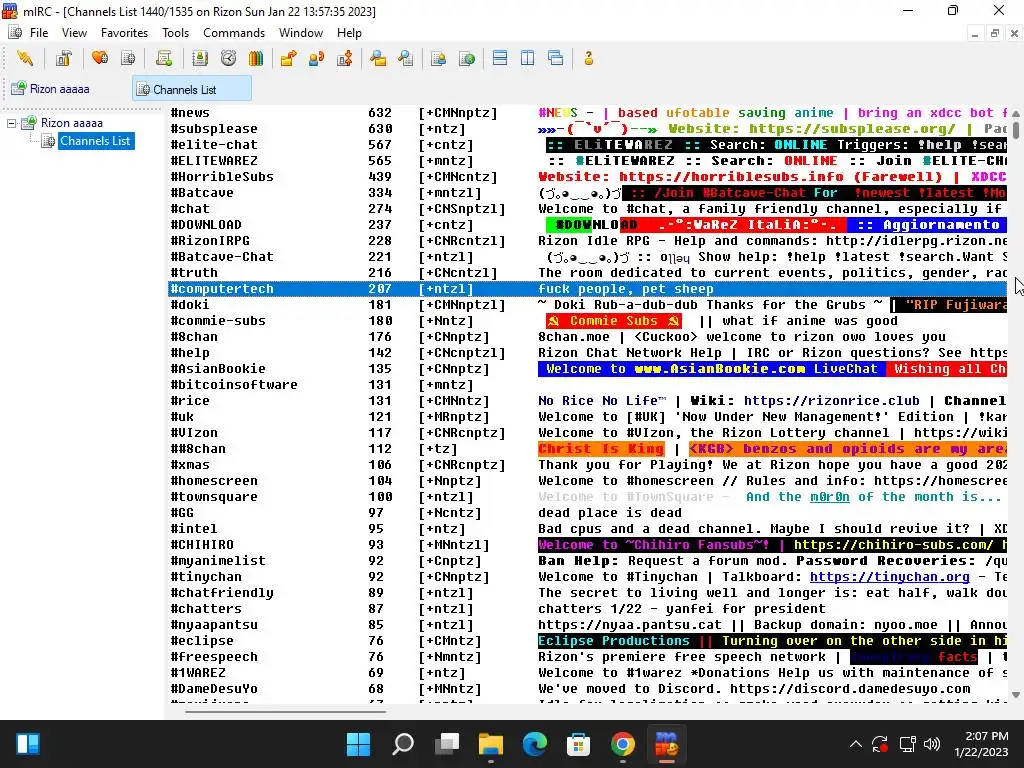Select the #Batcave channel row
Screen dimensions: 1024x768
click(x=587, y=193)
